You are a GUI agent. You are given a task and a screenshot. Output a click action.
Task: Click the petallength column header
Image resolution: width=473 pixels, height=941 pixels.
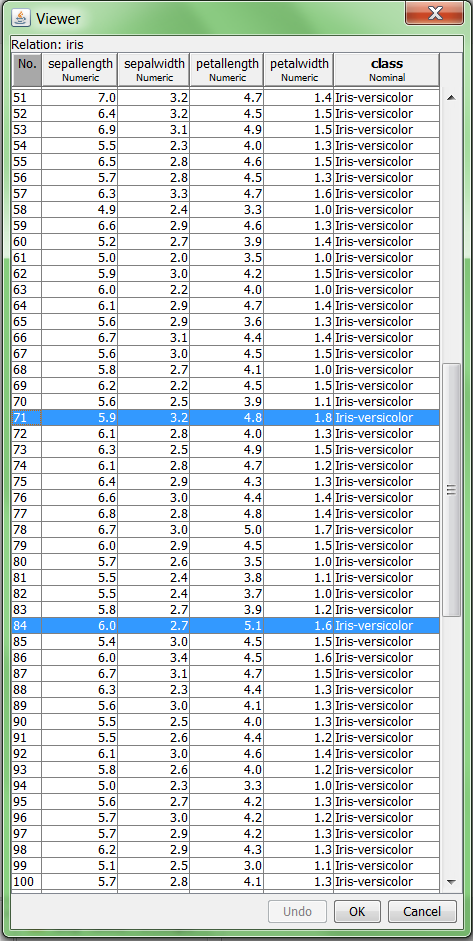pos(227,70)
